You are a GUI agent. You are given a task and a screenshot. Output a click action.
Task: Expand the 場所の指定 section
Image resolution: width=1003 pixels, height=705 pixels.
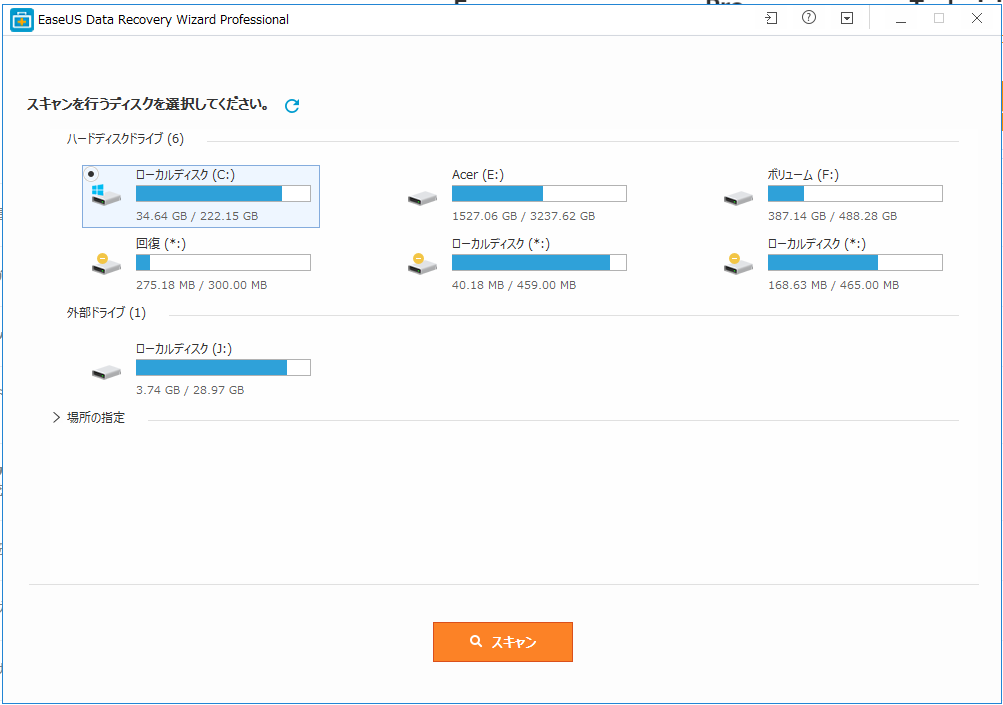click(x=56, y=418)
